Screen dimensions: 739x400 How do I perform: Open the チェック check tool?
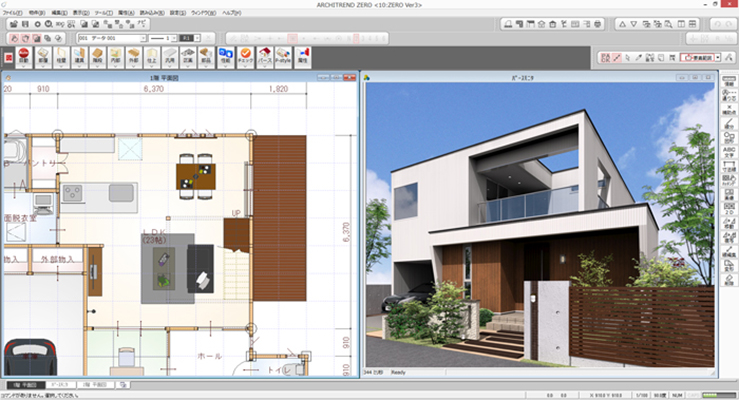tap(245, 57)
